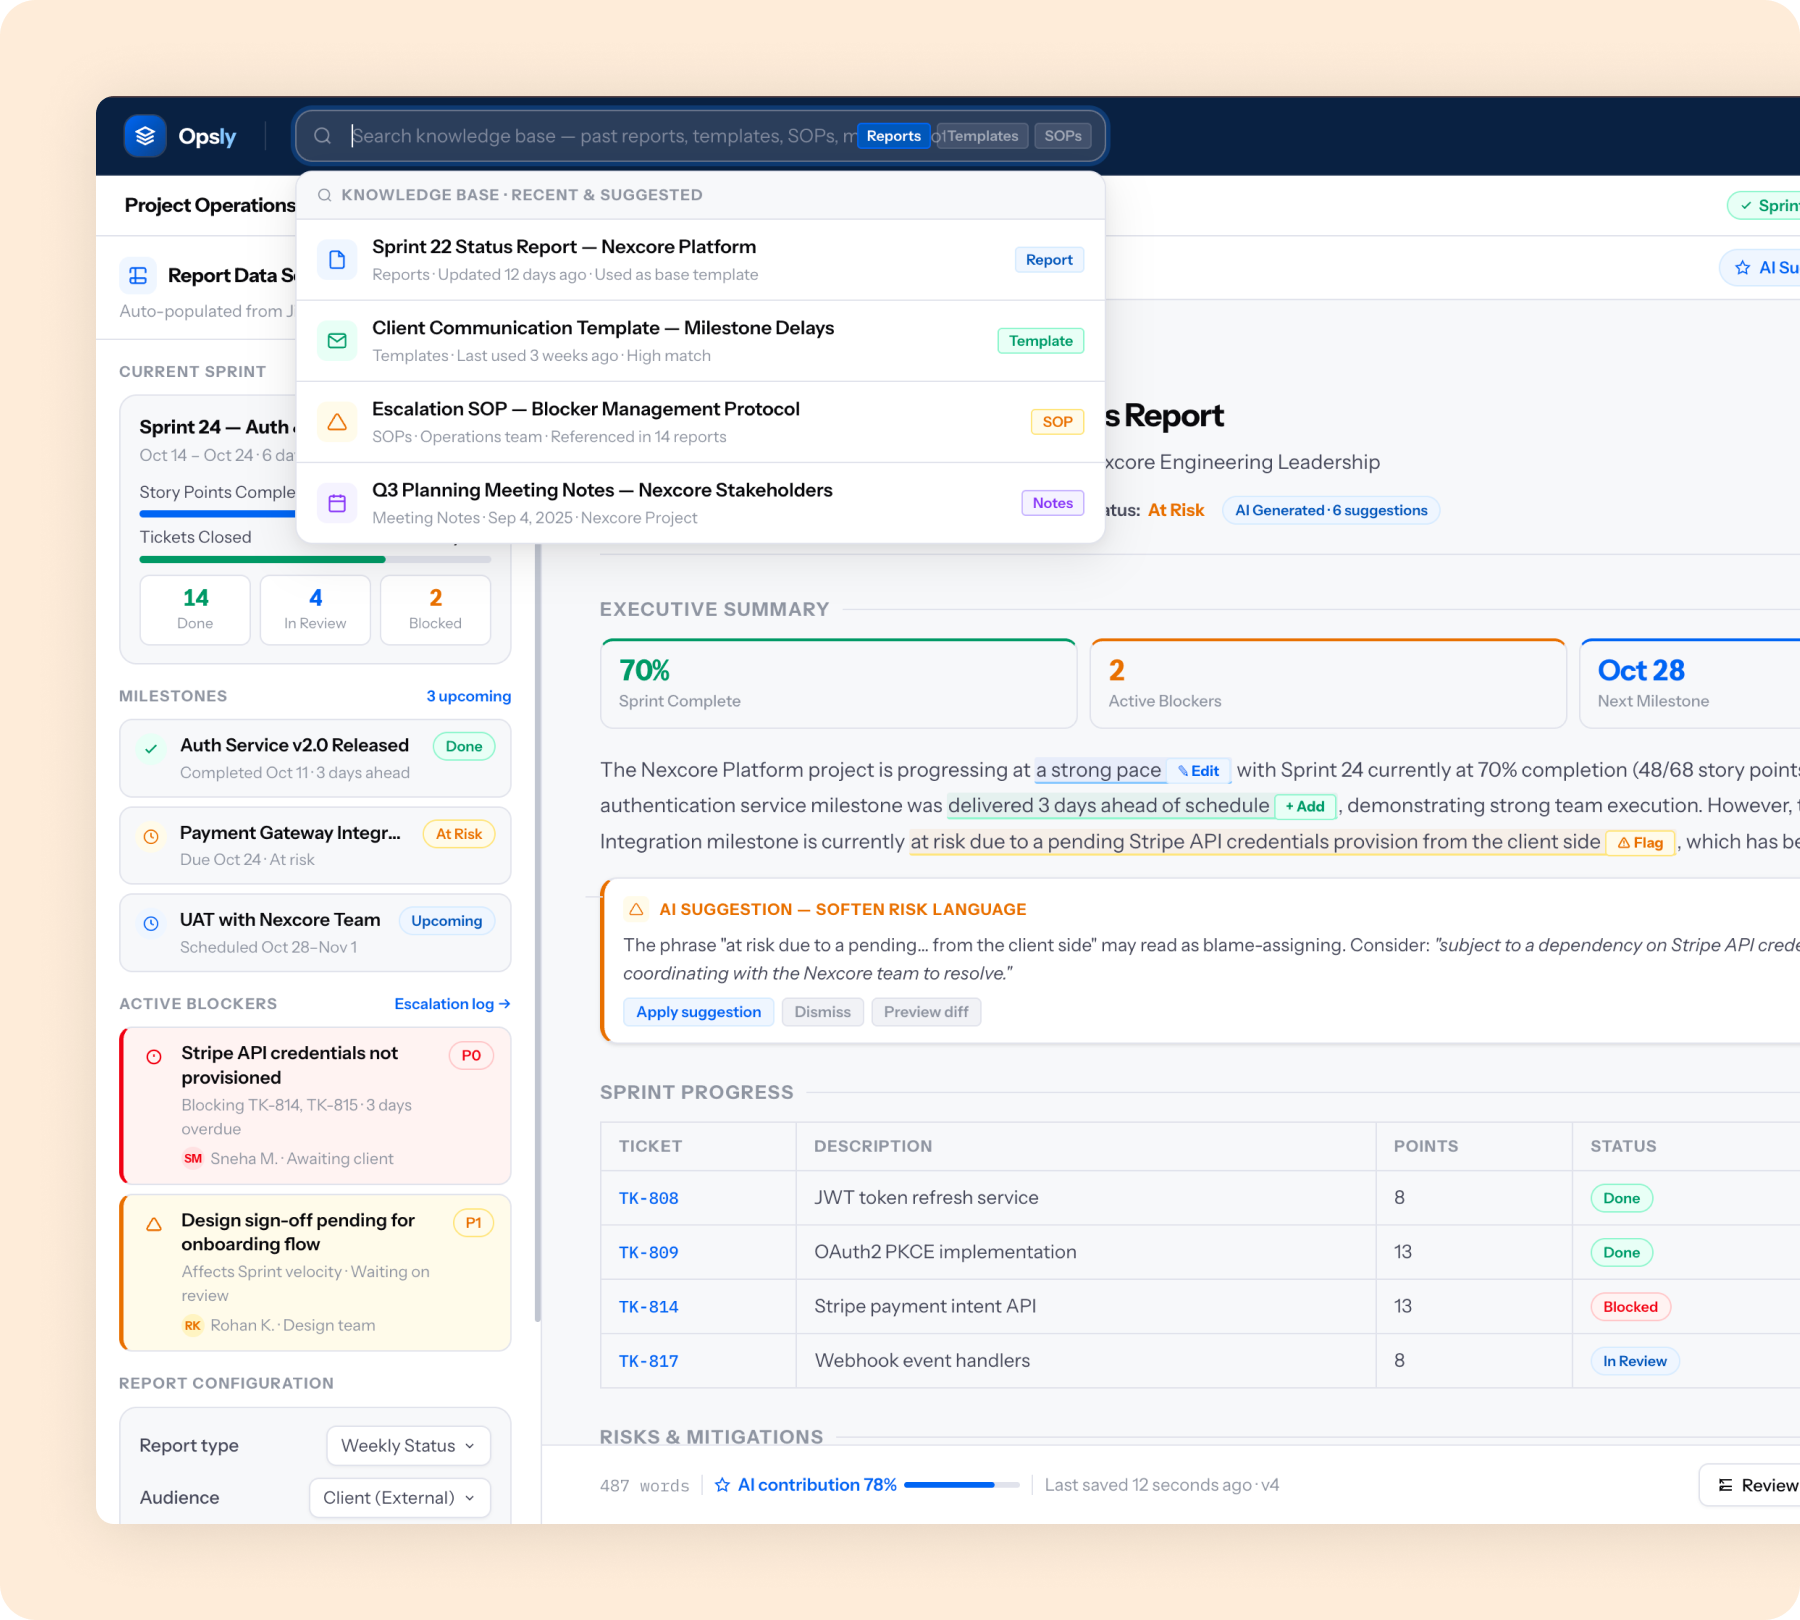This screenshot has height=1620, width=1800.
Task: Click the At Risk badge on Payment Gateway
Action: [458, 834]
